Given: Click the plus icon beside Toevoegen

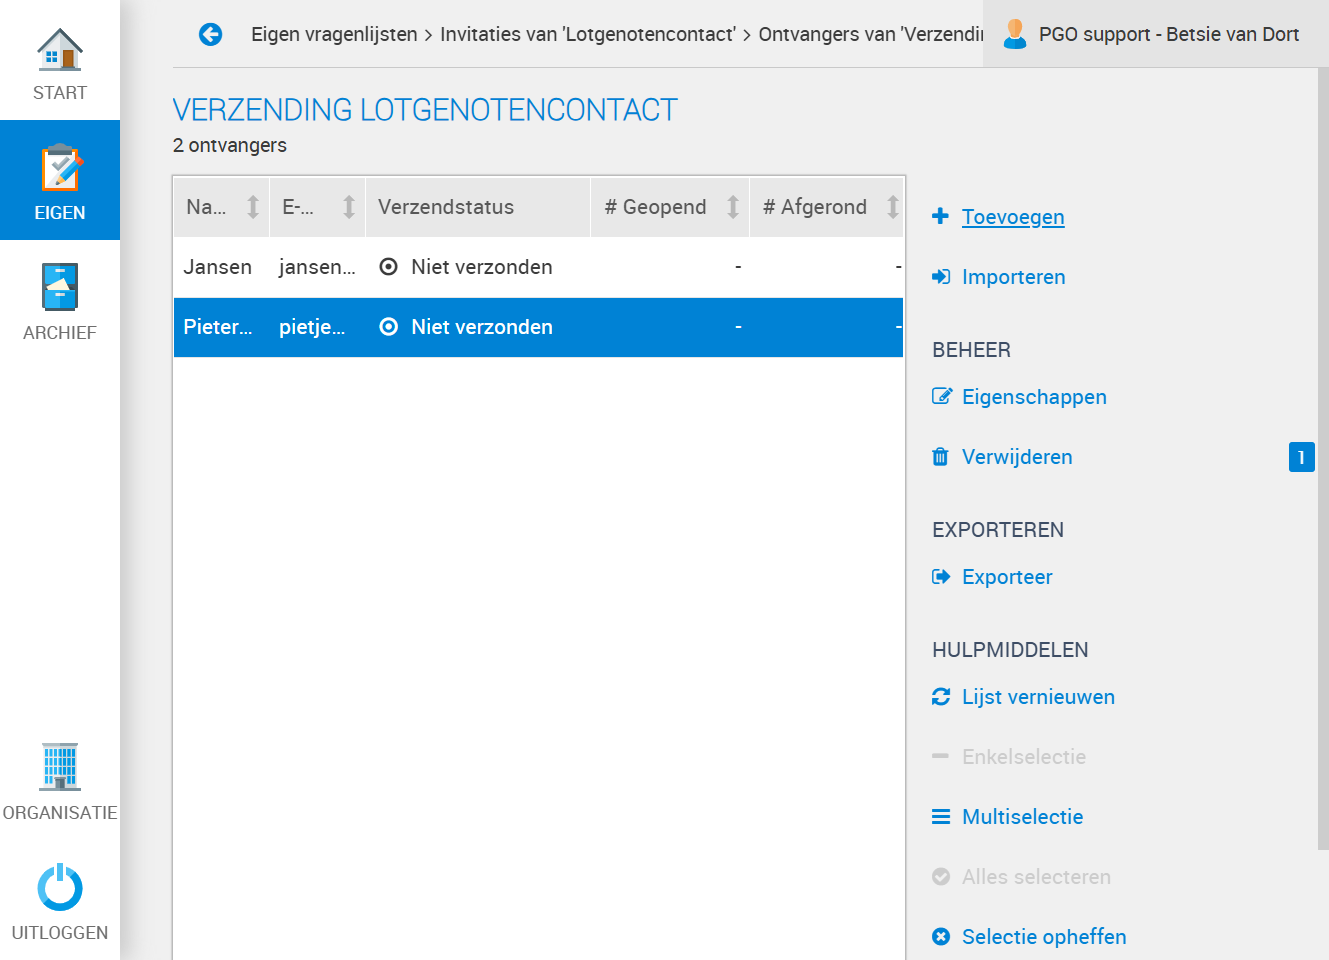Looking at the screenshot, I should tap(940, 216).
